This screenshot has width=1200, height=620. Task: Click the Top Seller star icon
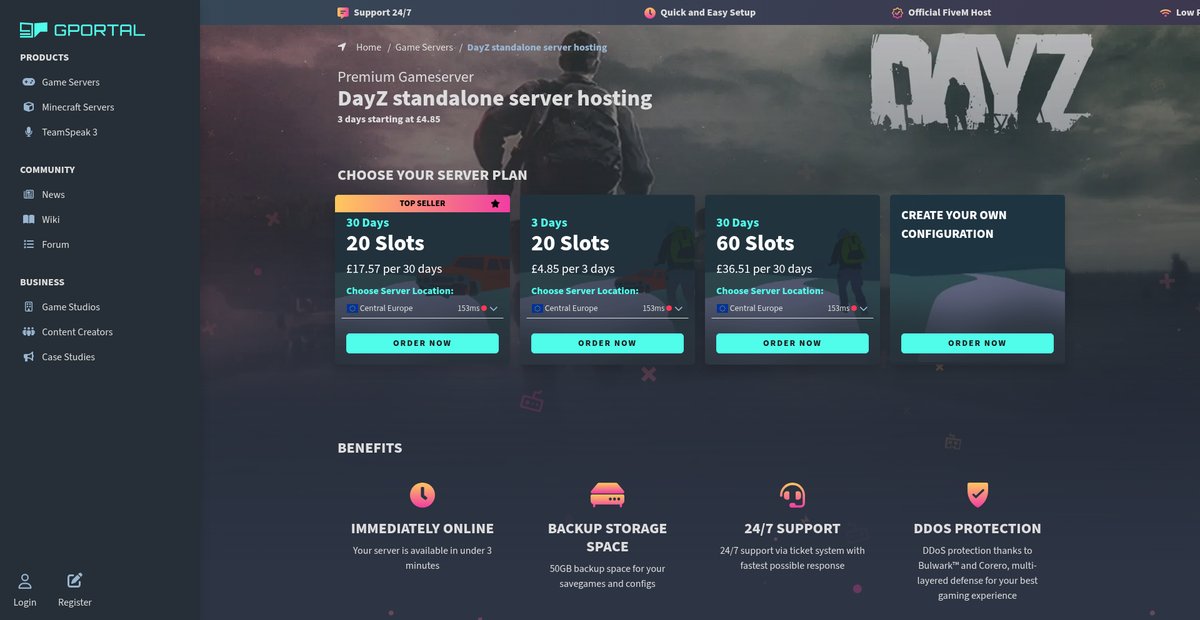(x=495, y=203)
